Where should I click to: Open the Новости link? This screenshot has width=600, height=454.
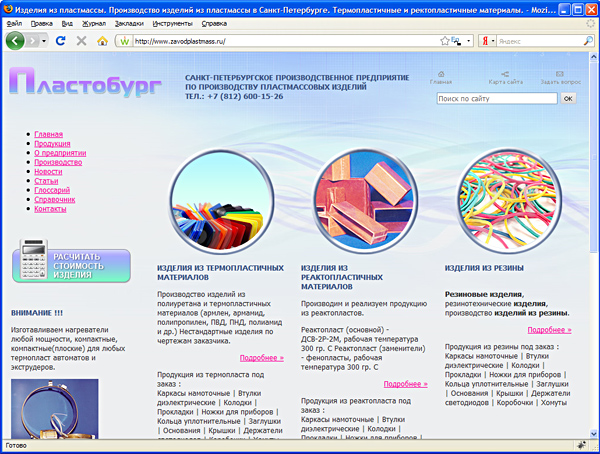[x=48, y=171]
